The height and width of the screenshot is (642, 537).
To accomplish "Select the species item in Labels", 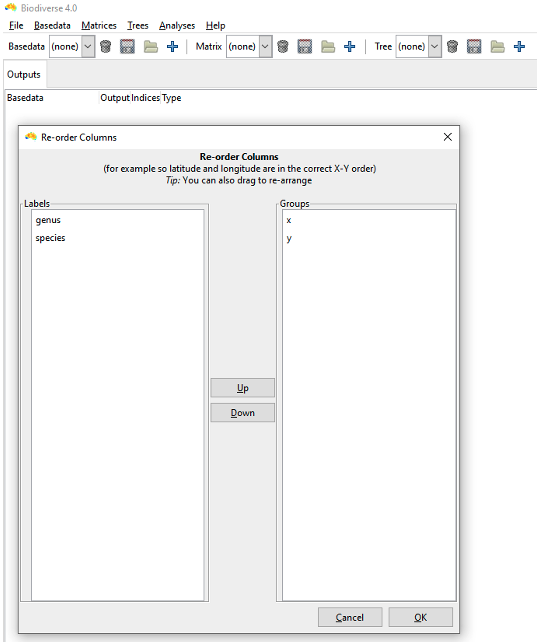I will coord(50,238).
